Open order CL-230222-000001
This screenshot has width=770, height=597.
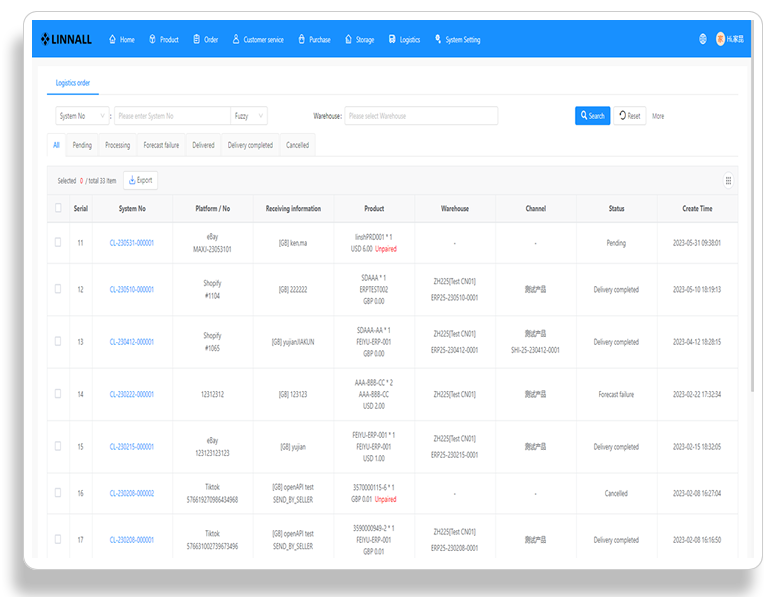[x=132, y=394]
